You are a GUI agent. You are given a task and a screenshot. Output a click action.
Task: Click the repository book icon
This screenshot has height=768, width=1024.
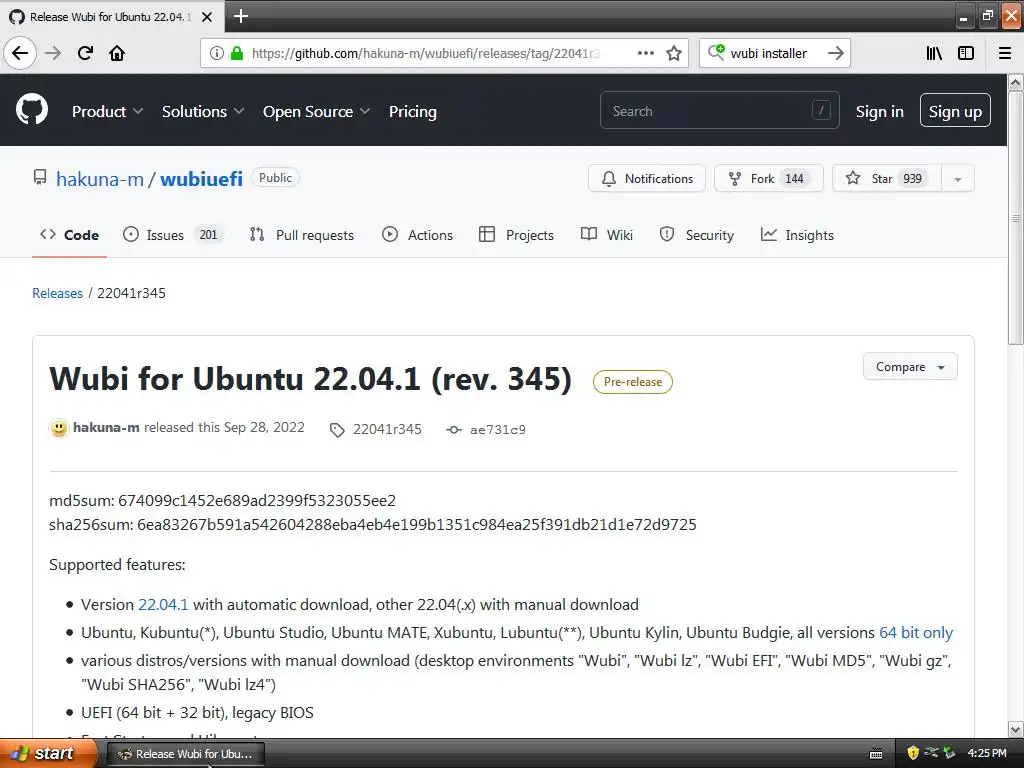[x=40, y=177]
